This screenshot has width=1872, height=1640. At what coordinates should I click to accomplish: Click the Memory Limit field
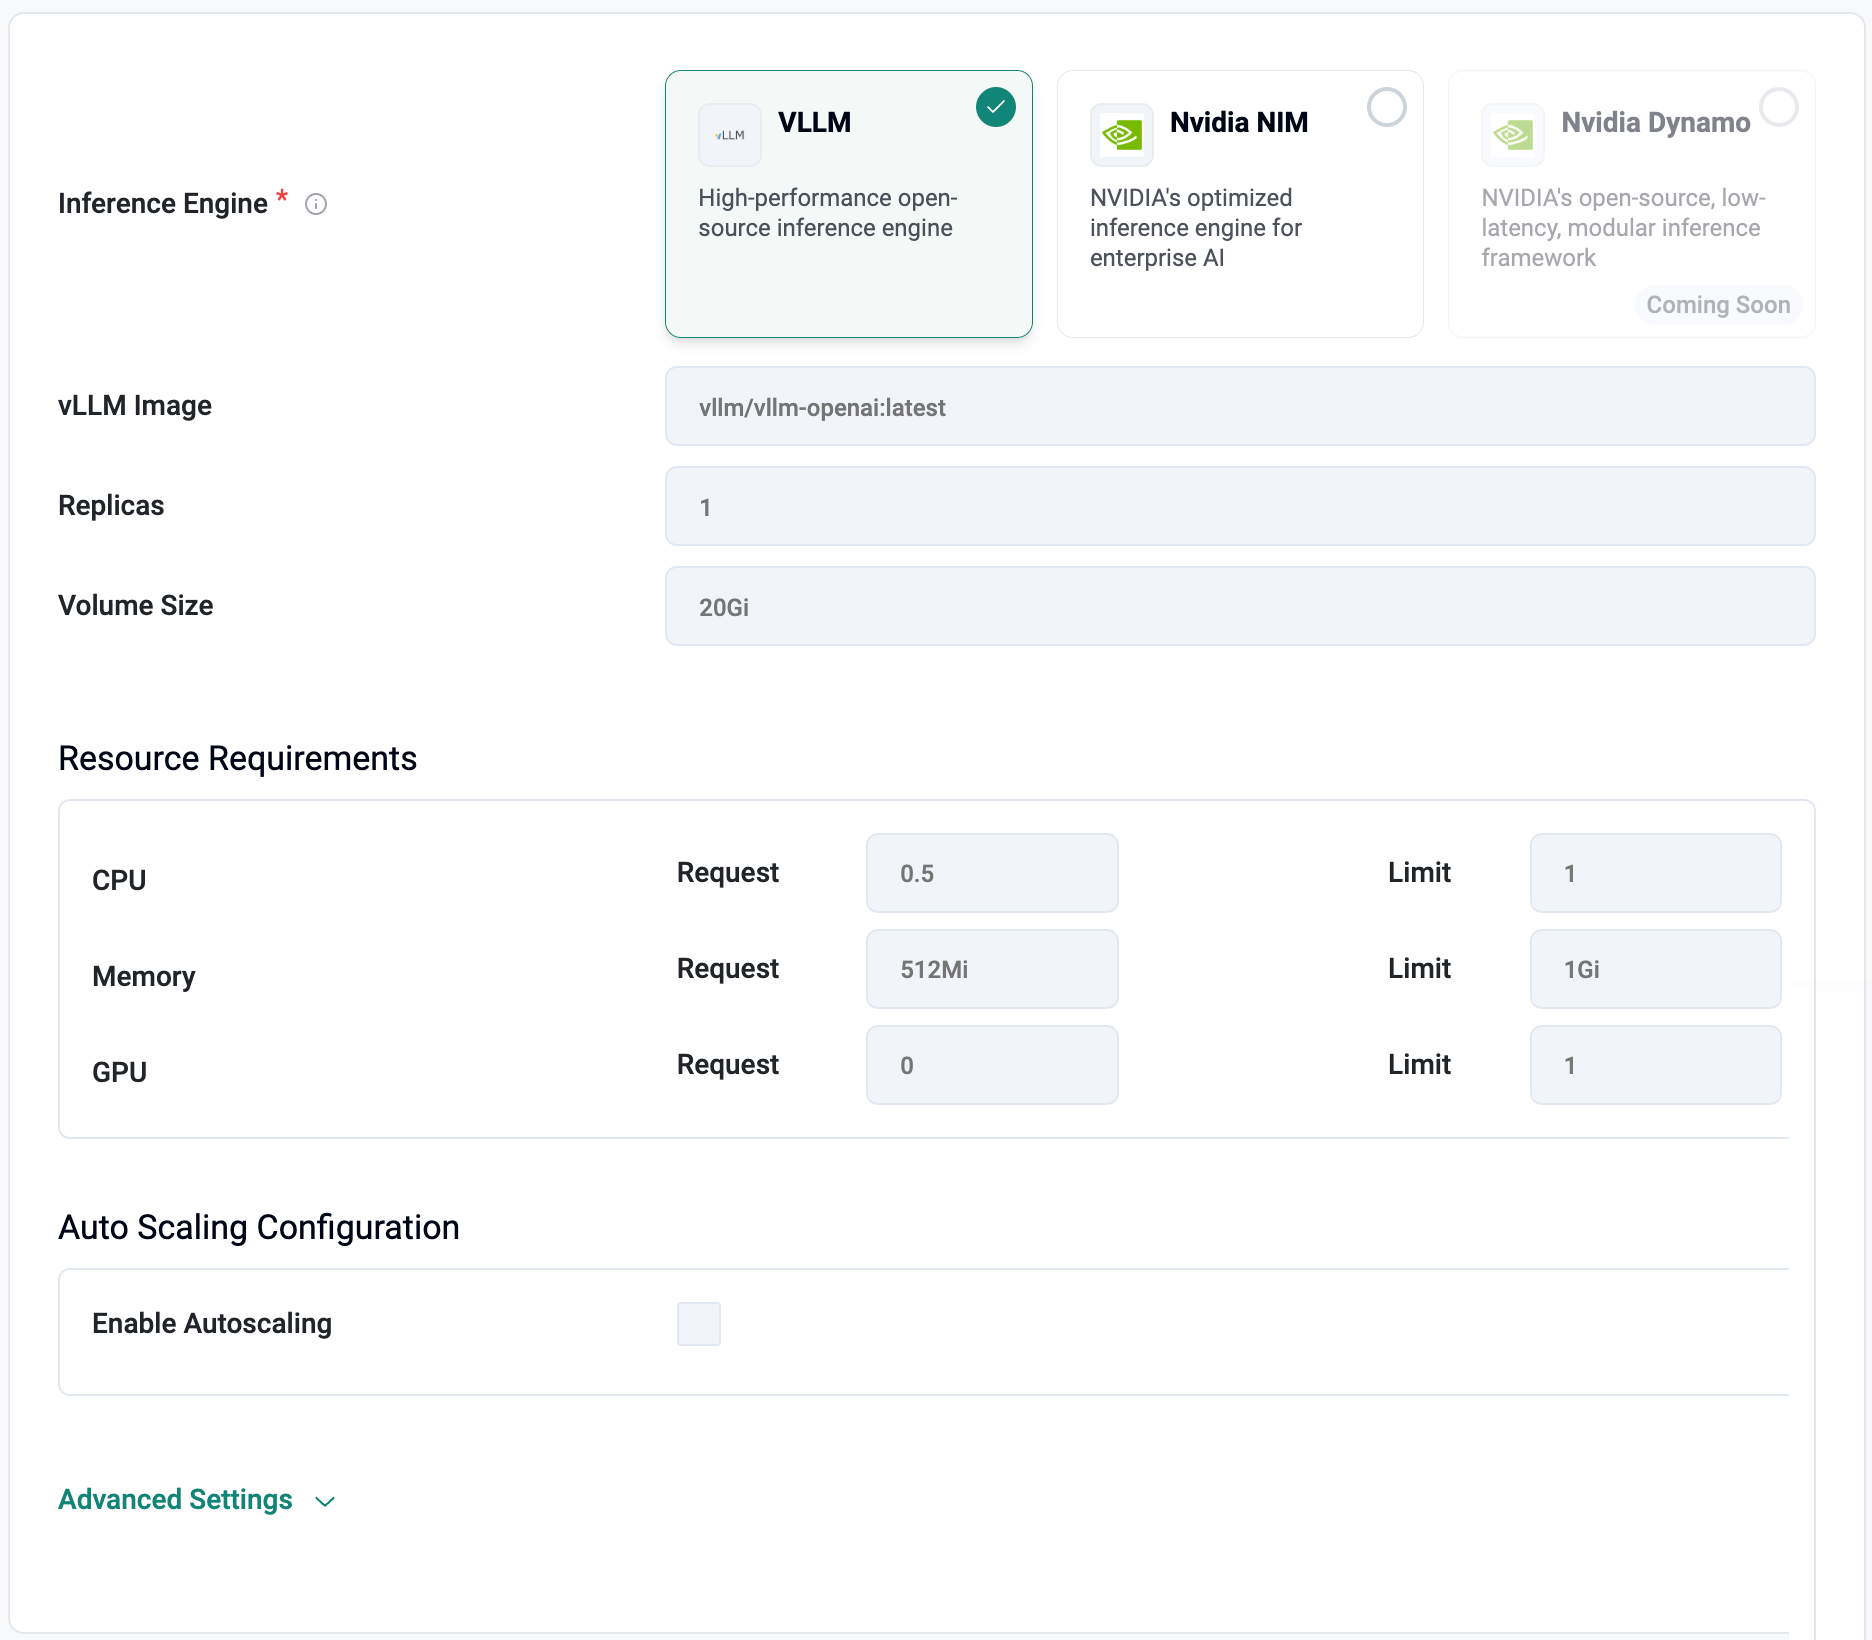click(x=1655, y=969)
